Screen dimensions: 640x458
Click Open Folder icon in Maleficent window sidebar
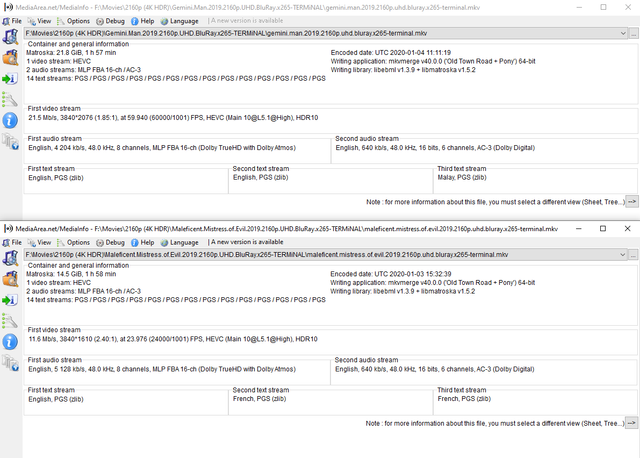click(10, 279)
